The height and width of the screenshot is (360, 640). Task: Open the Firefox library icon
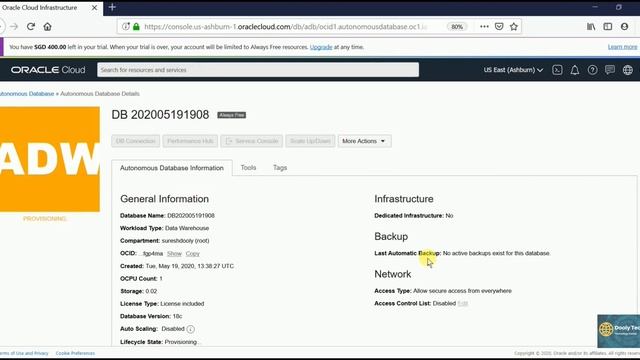591,27
